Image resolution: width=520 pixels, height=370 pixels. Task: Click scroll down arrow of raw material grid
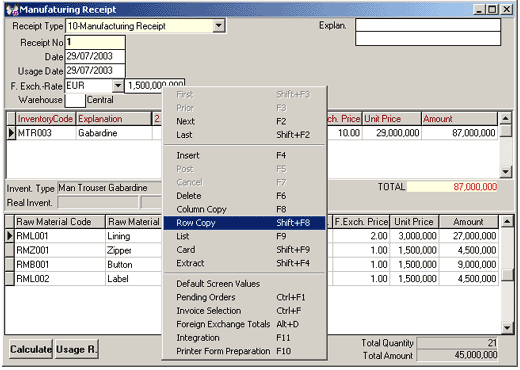507,327
